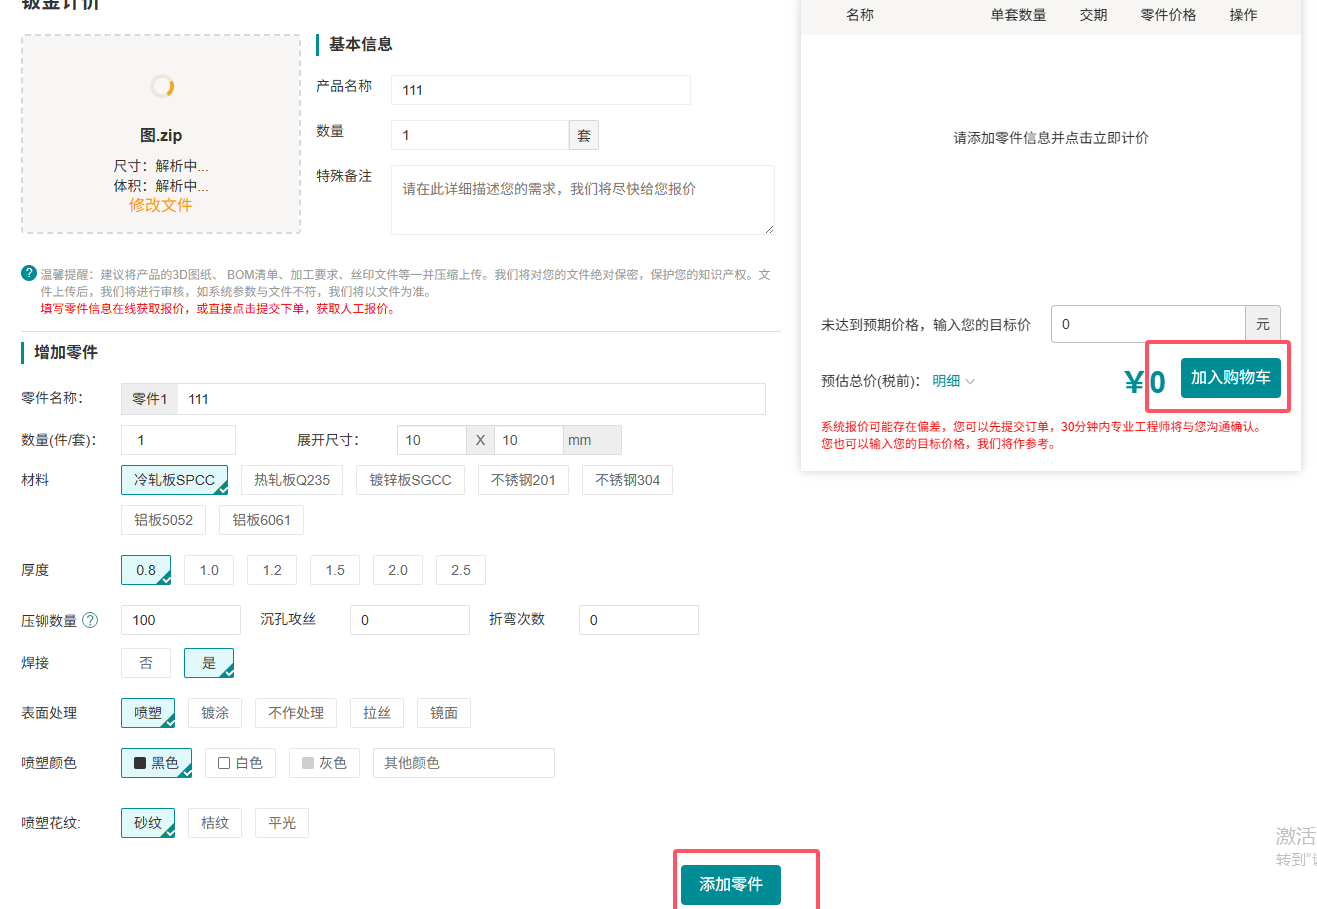Open the 修改文件 link
1317x909 pixels.
(x=160, y=205)
